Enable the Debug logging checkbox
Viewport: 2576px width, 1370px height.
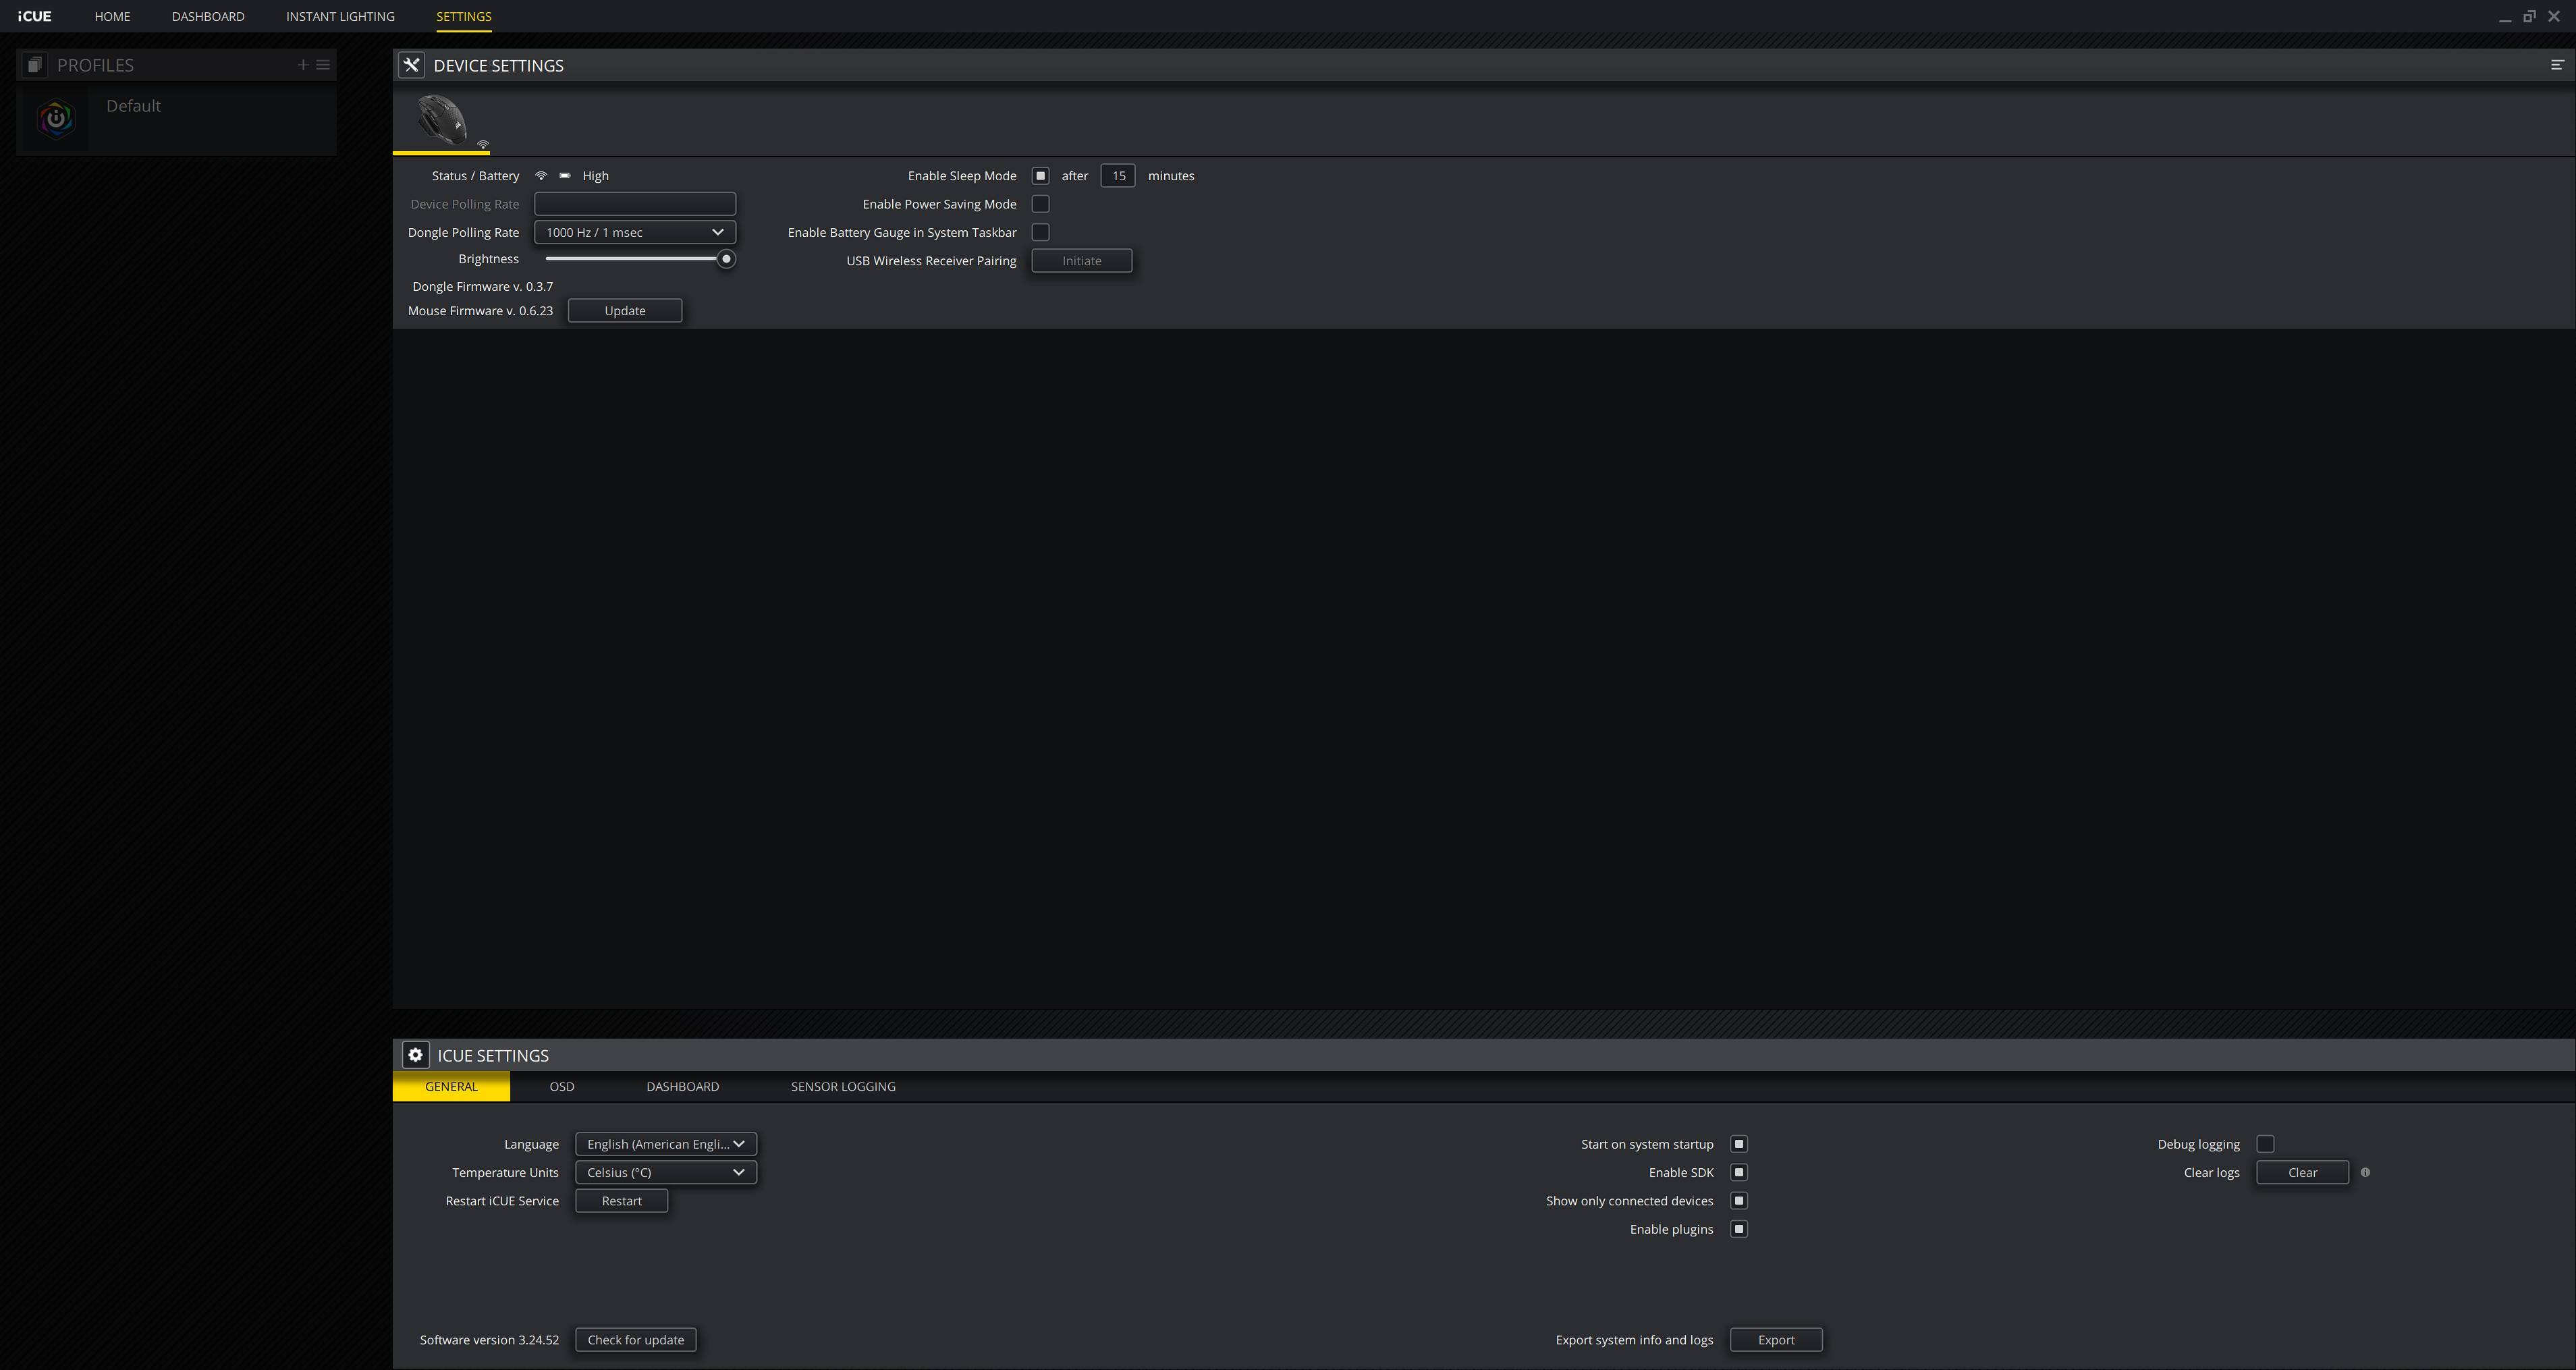2265,1144
